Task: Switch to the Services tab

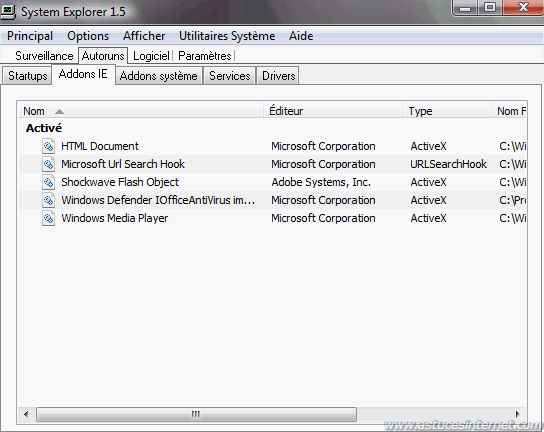Action: (230, 76)
